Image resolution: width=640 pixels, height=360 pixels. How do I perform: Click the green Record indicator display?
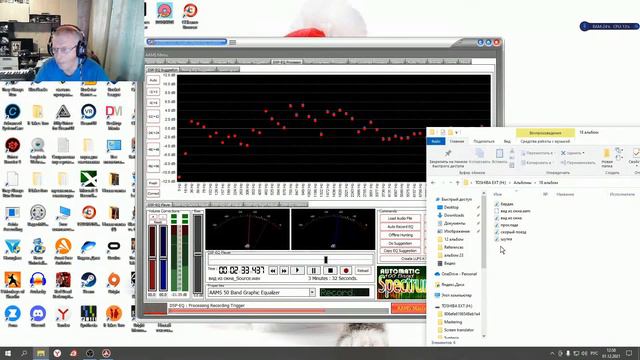pos(344,292)
